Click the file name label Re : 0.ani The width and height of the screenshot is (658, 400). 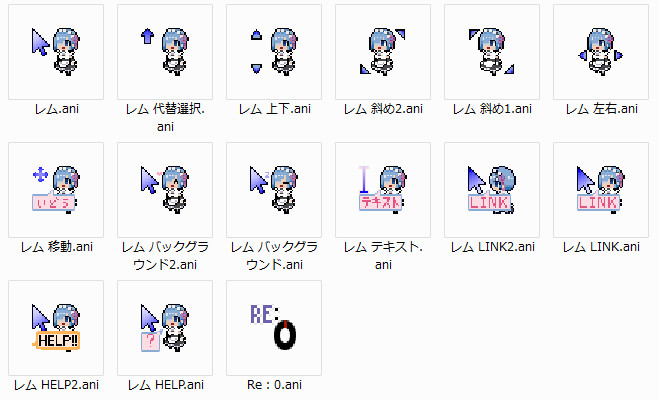click(274, 384)
